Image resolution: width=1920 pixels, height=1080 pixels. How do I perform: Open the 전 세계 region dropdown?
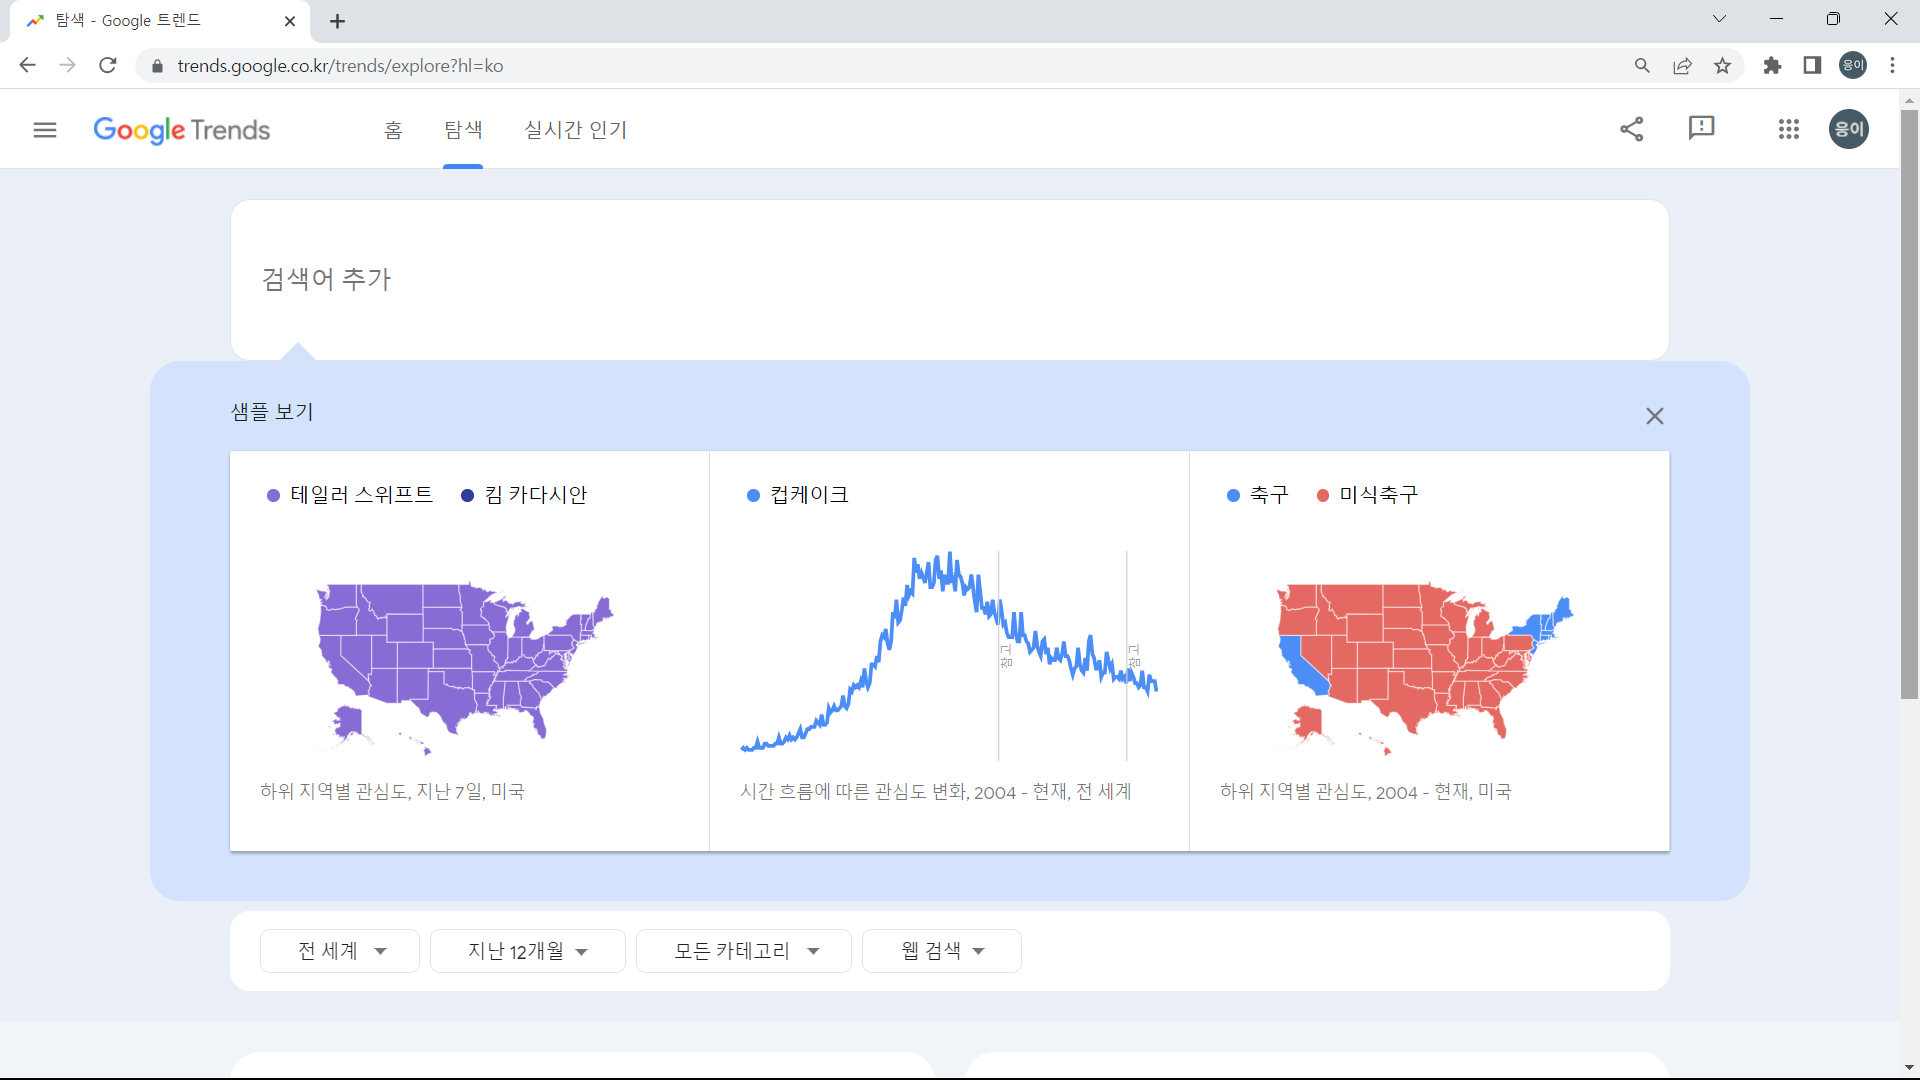click(339, 950)
